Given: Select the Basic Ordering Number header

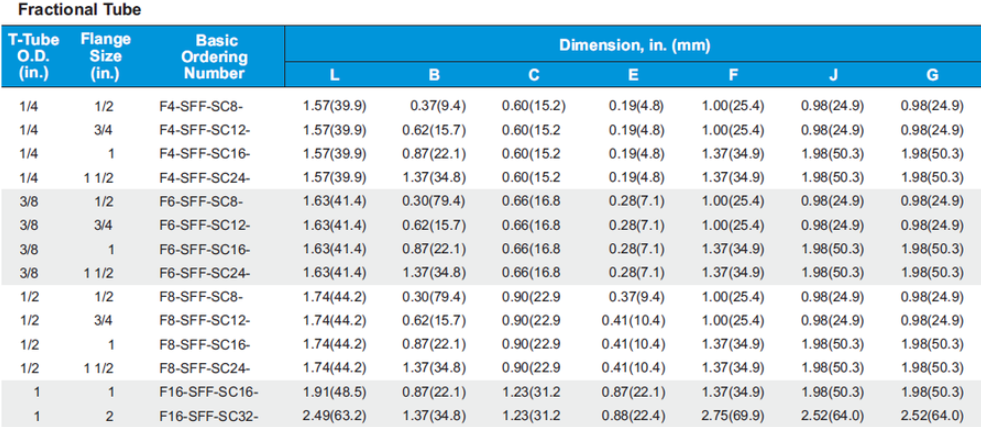Looking at the screenshot, I should pos(215,57).
